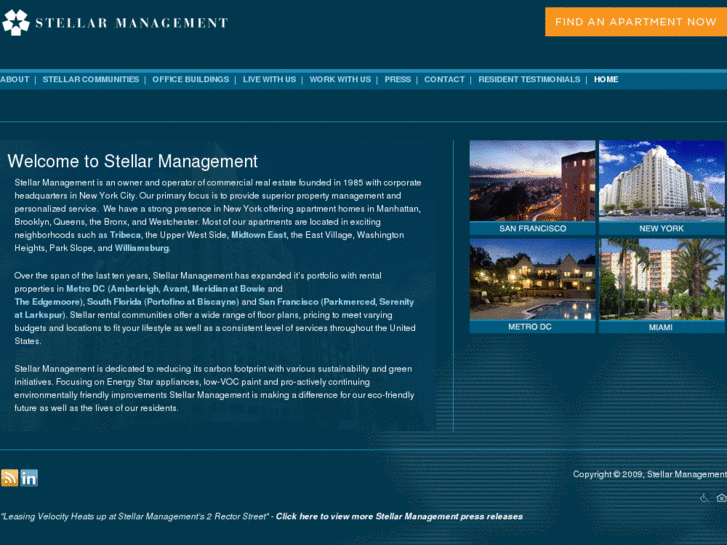Follow the Midtown East link
This screenshot has width=727, height=545.
[x=259, y=235]
